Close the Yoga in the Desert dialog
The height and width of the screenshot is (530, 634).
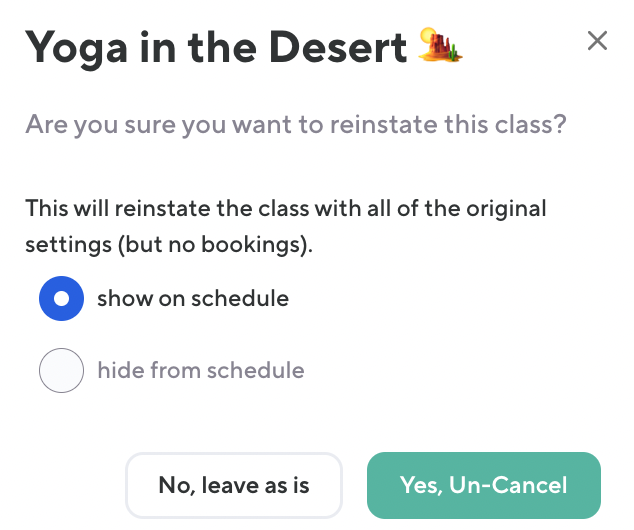[x=597, y=41]
